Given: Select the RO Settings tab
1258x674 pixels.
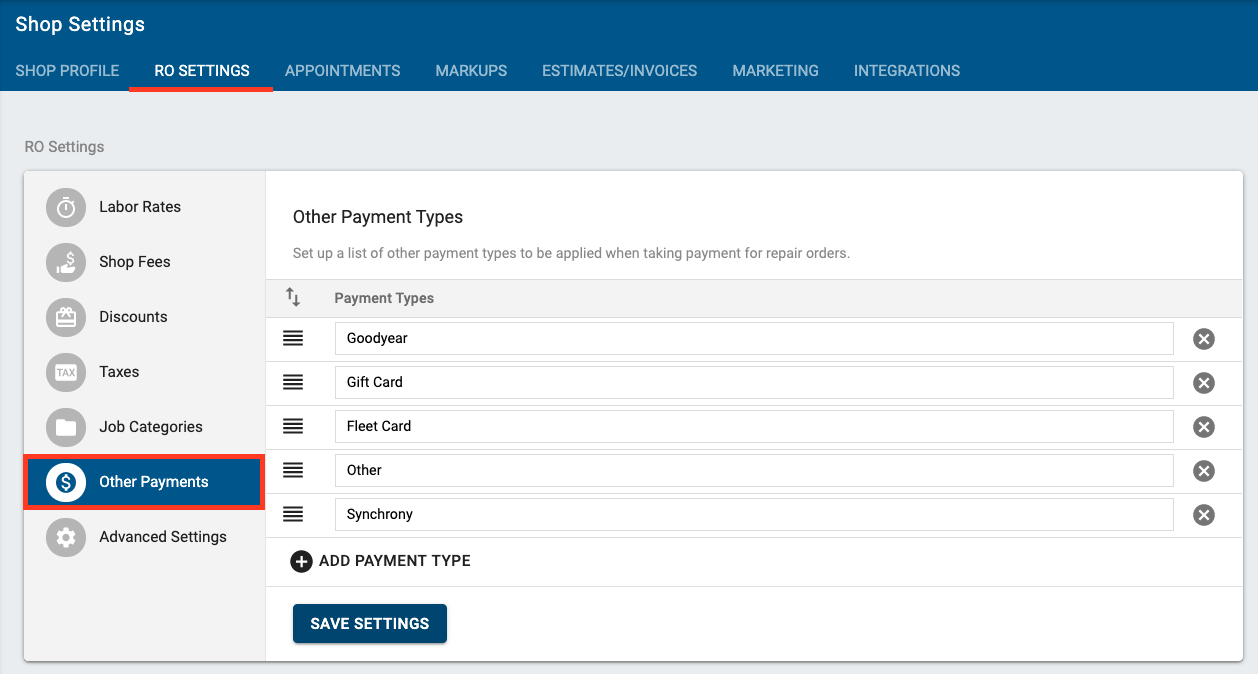Looking at the screenshot, I should [202, 71].
